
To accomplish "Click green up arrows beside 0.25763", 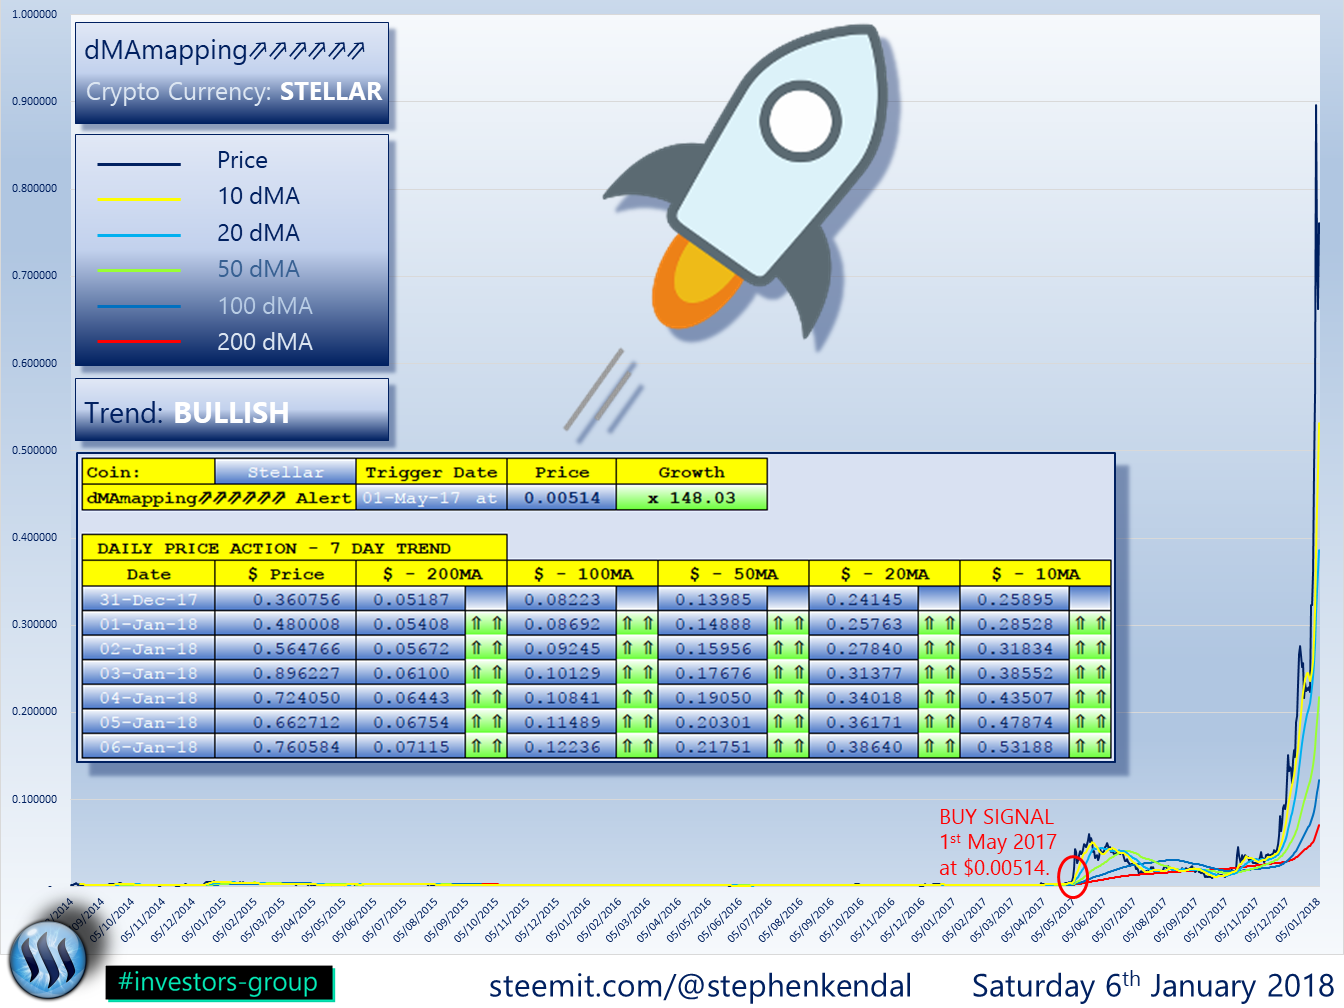I will click(x=939, y=624).
